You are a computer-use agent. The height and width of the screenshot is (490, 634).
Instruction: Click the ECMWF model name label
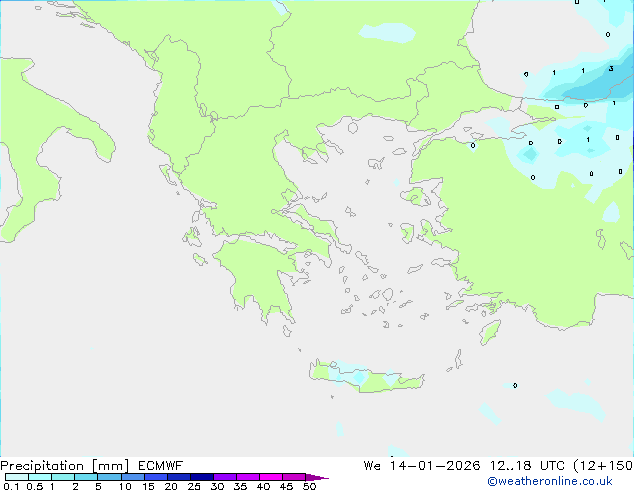(161, 466)
